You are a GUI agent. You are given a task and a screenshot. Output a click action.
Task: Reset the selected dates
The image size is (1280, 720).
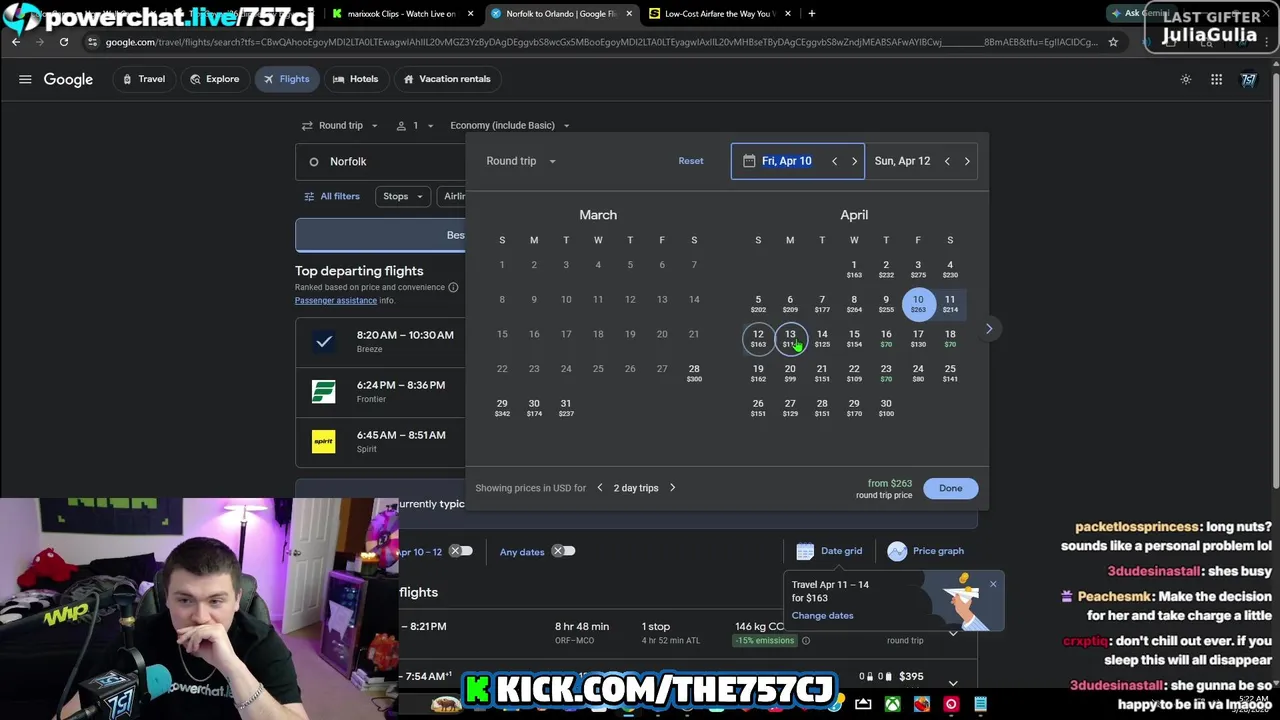pyautogui.click(x=691, y=161)
